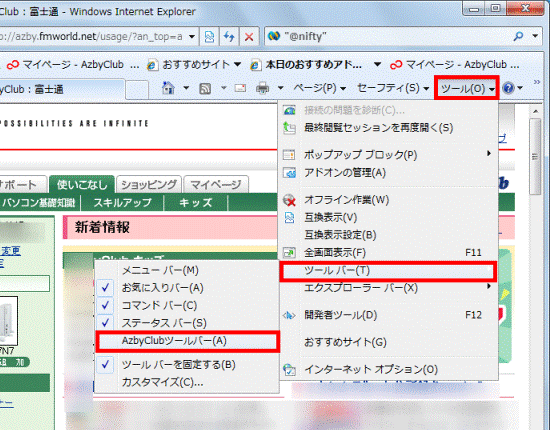Viewport: 550px width, 430px height.
Task: Select おすすめサイト(G) menu item
Action: tap(388, 342)
